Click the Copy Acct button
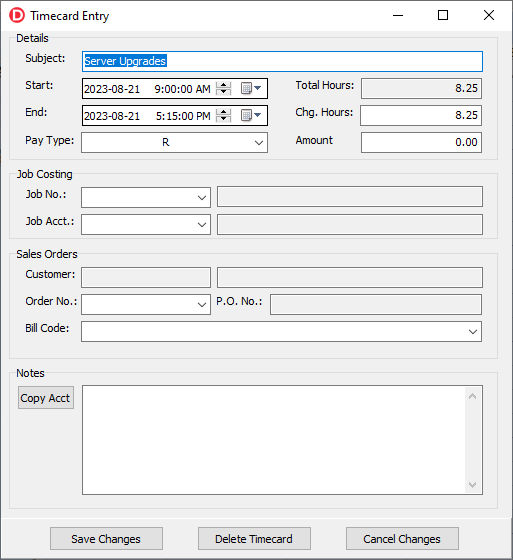This screenshot has width=513, height=560. 46,398
